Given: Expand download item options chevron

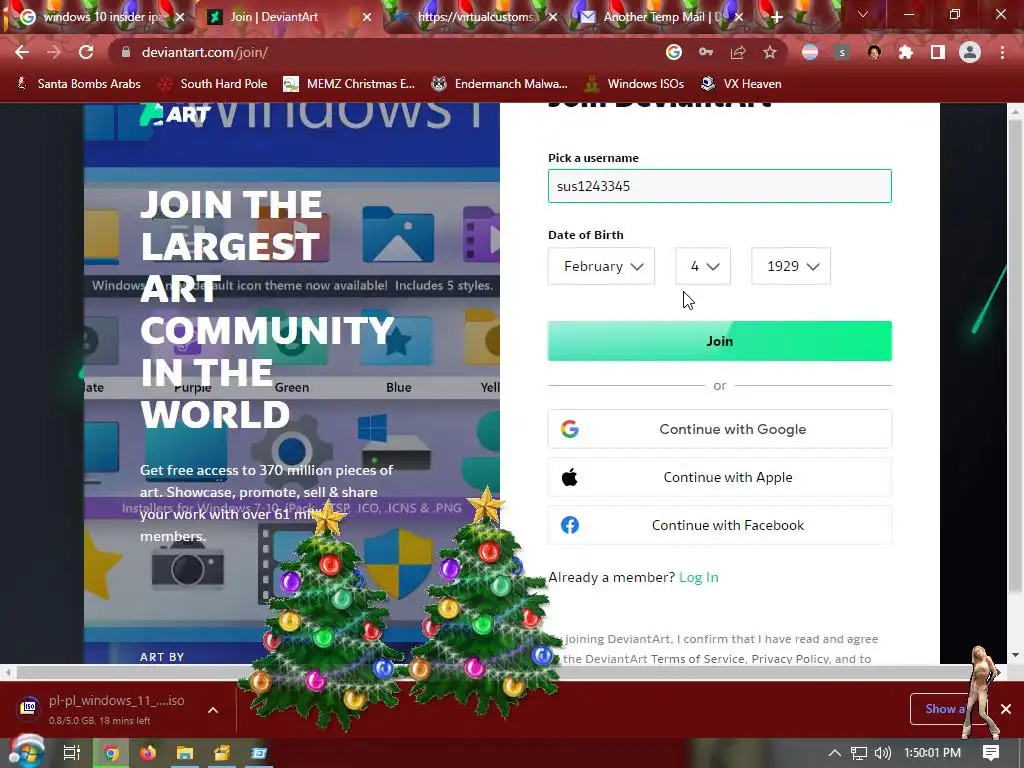Looking at the screenshot, I should (x=213, y=710).
